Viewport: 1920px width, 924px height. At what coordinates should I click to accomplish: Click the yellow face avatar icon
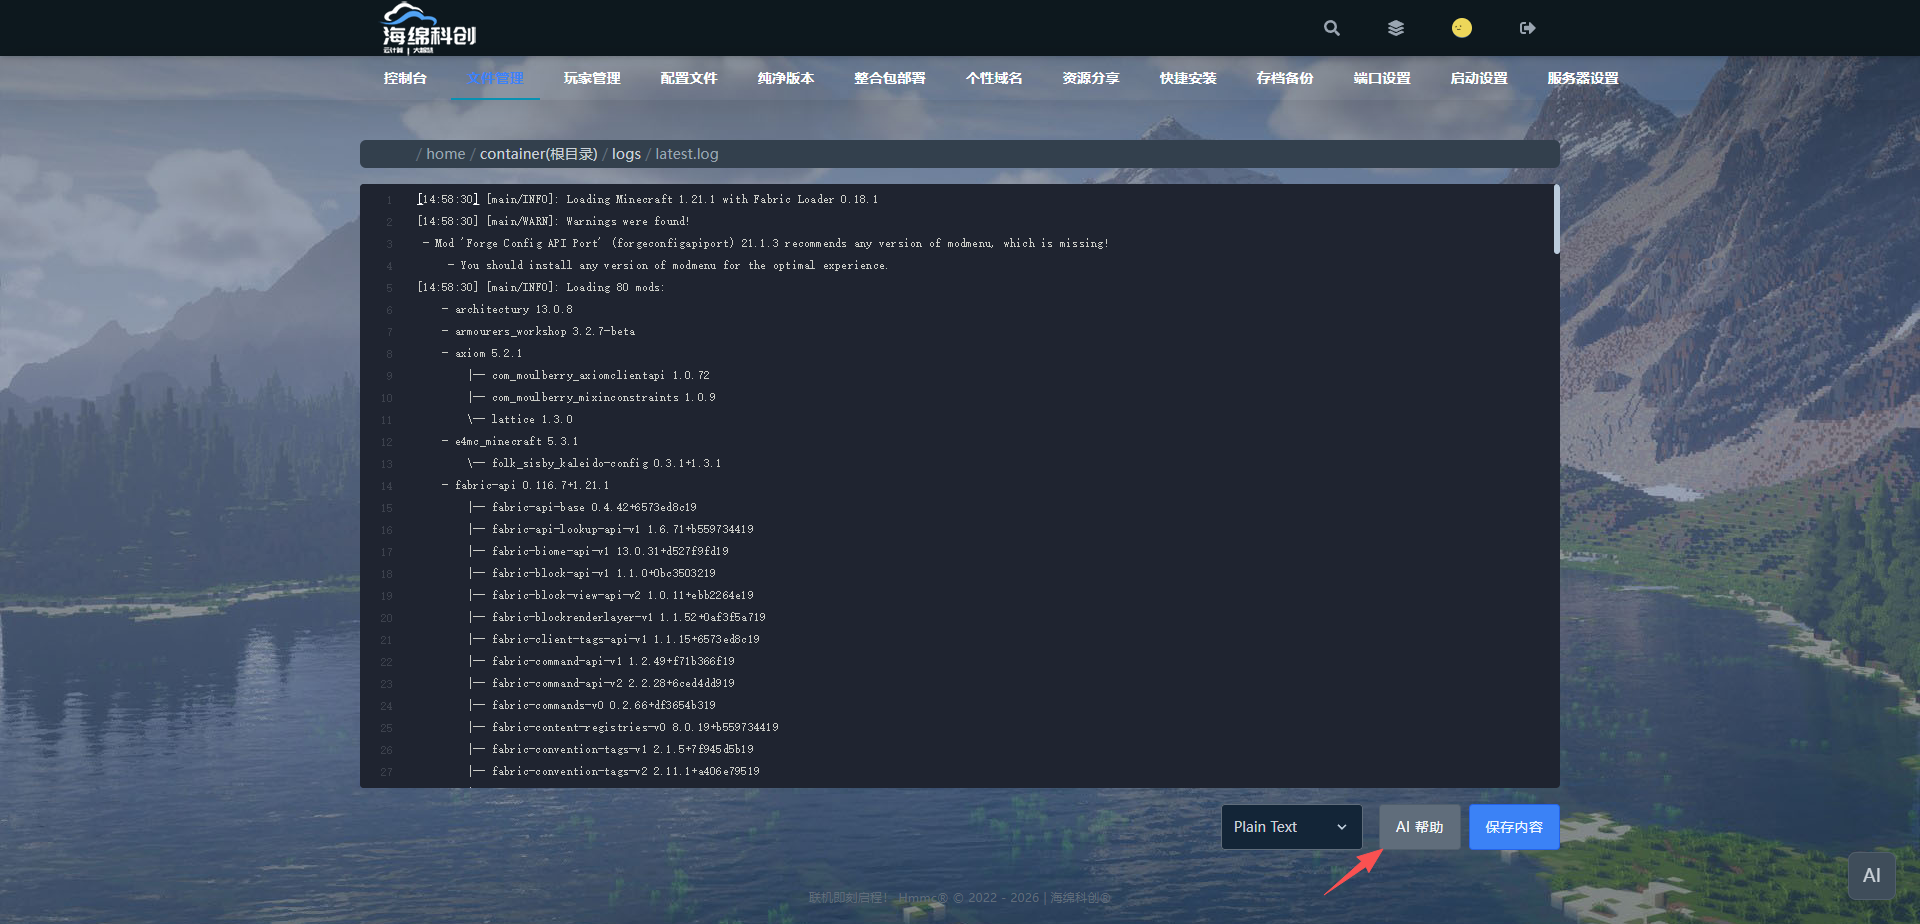[1461, 28]
